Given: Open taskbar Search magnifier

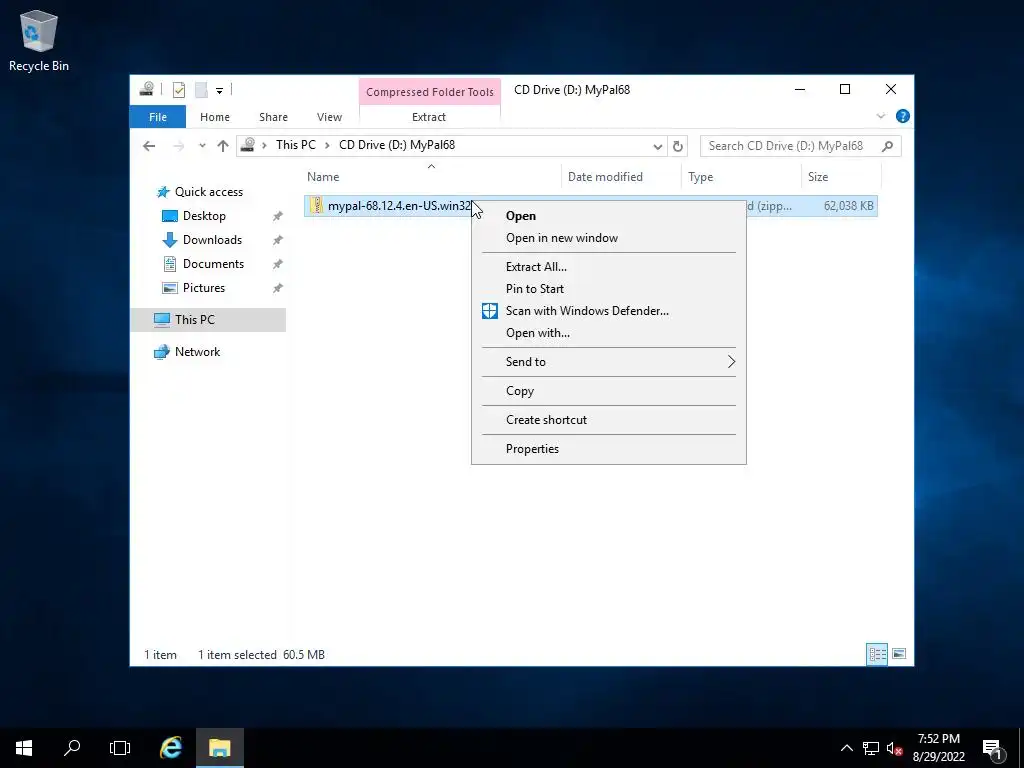Looking at the screenshot, I should [72, 748].
